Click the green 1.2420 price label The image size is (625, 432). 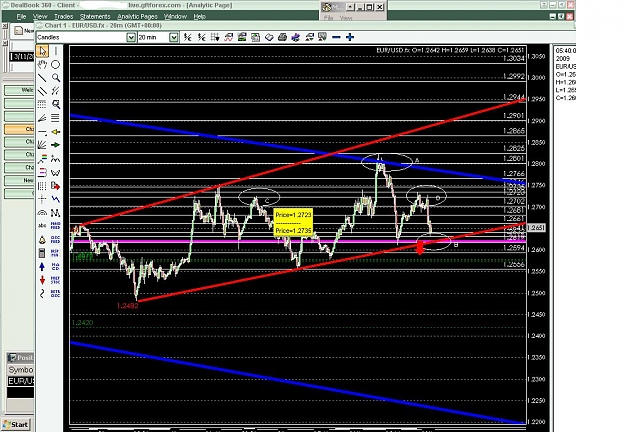tap(83, 322)
